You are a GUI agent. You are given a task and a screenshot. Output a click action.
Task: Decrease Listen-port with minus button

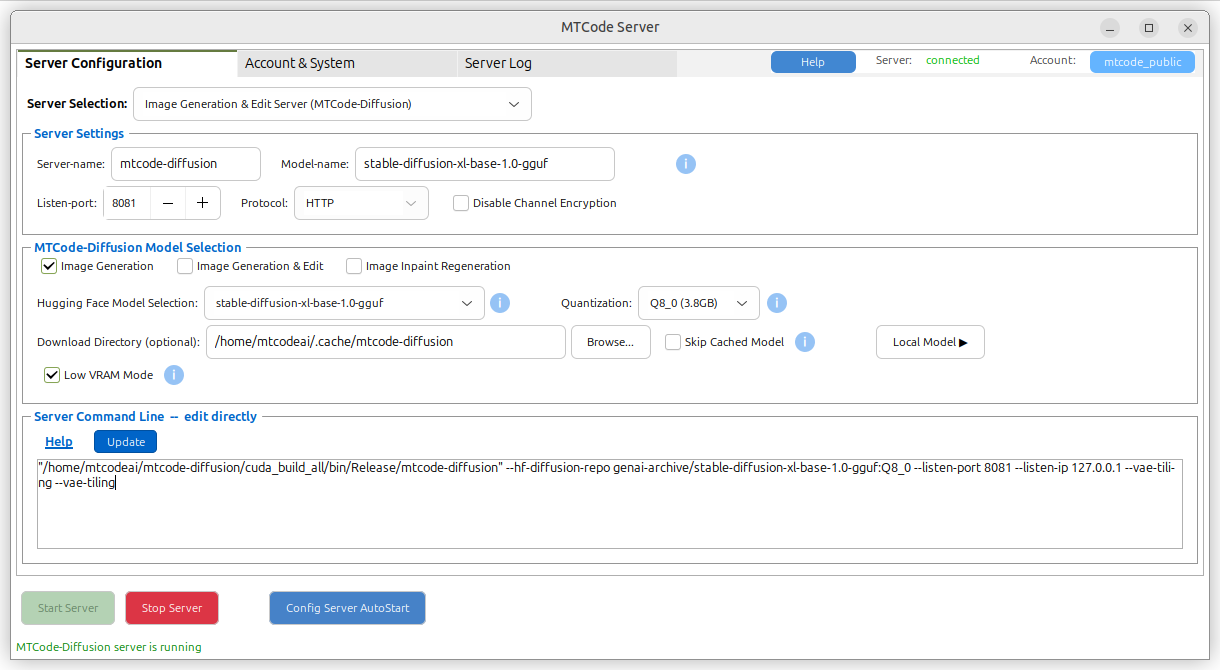pos(168,203)
